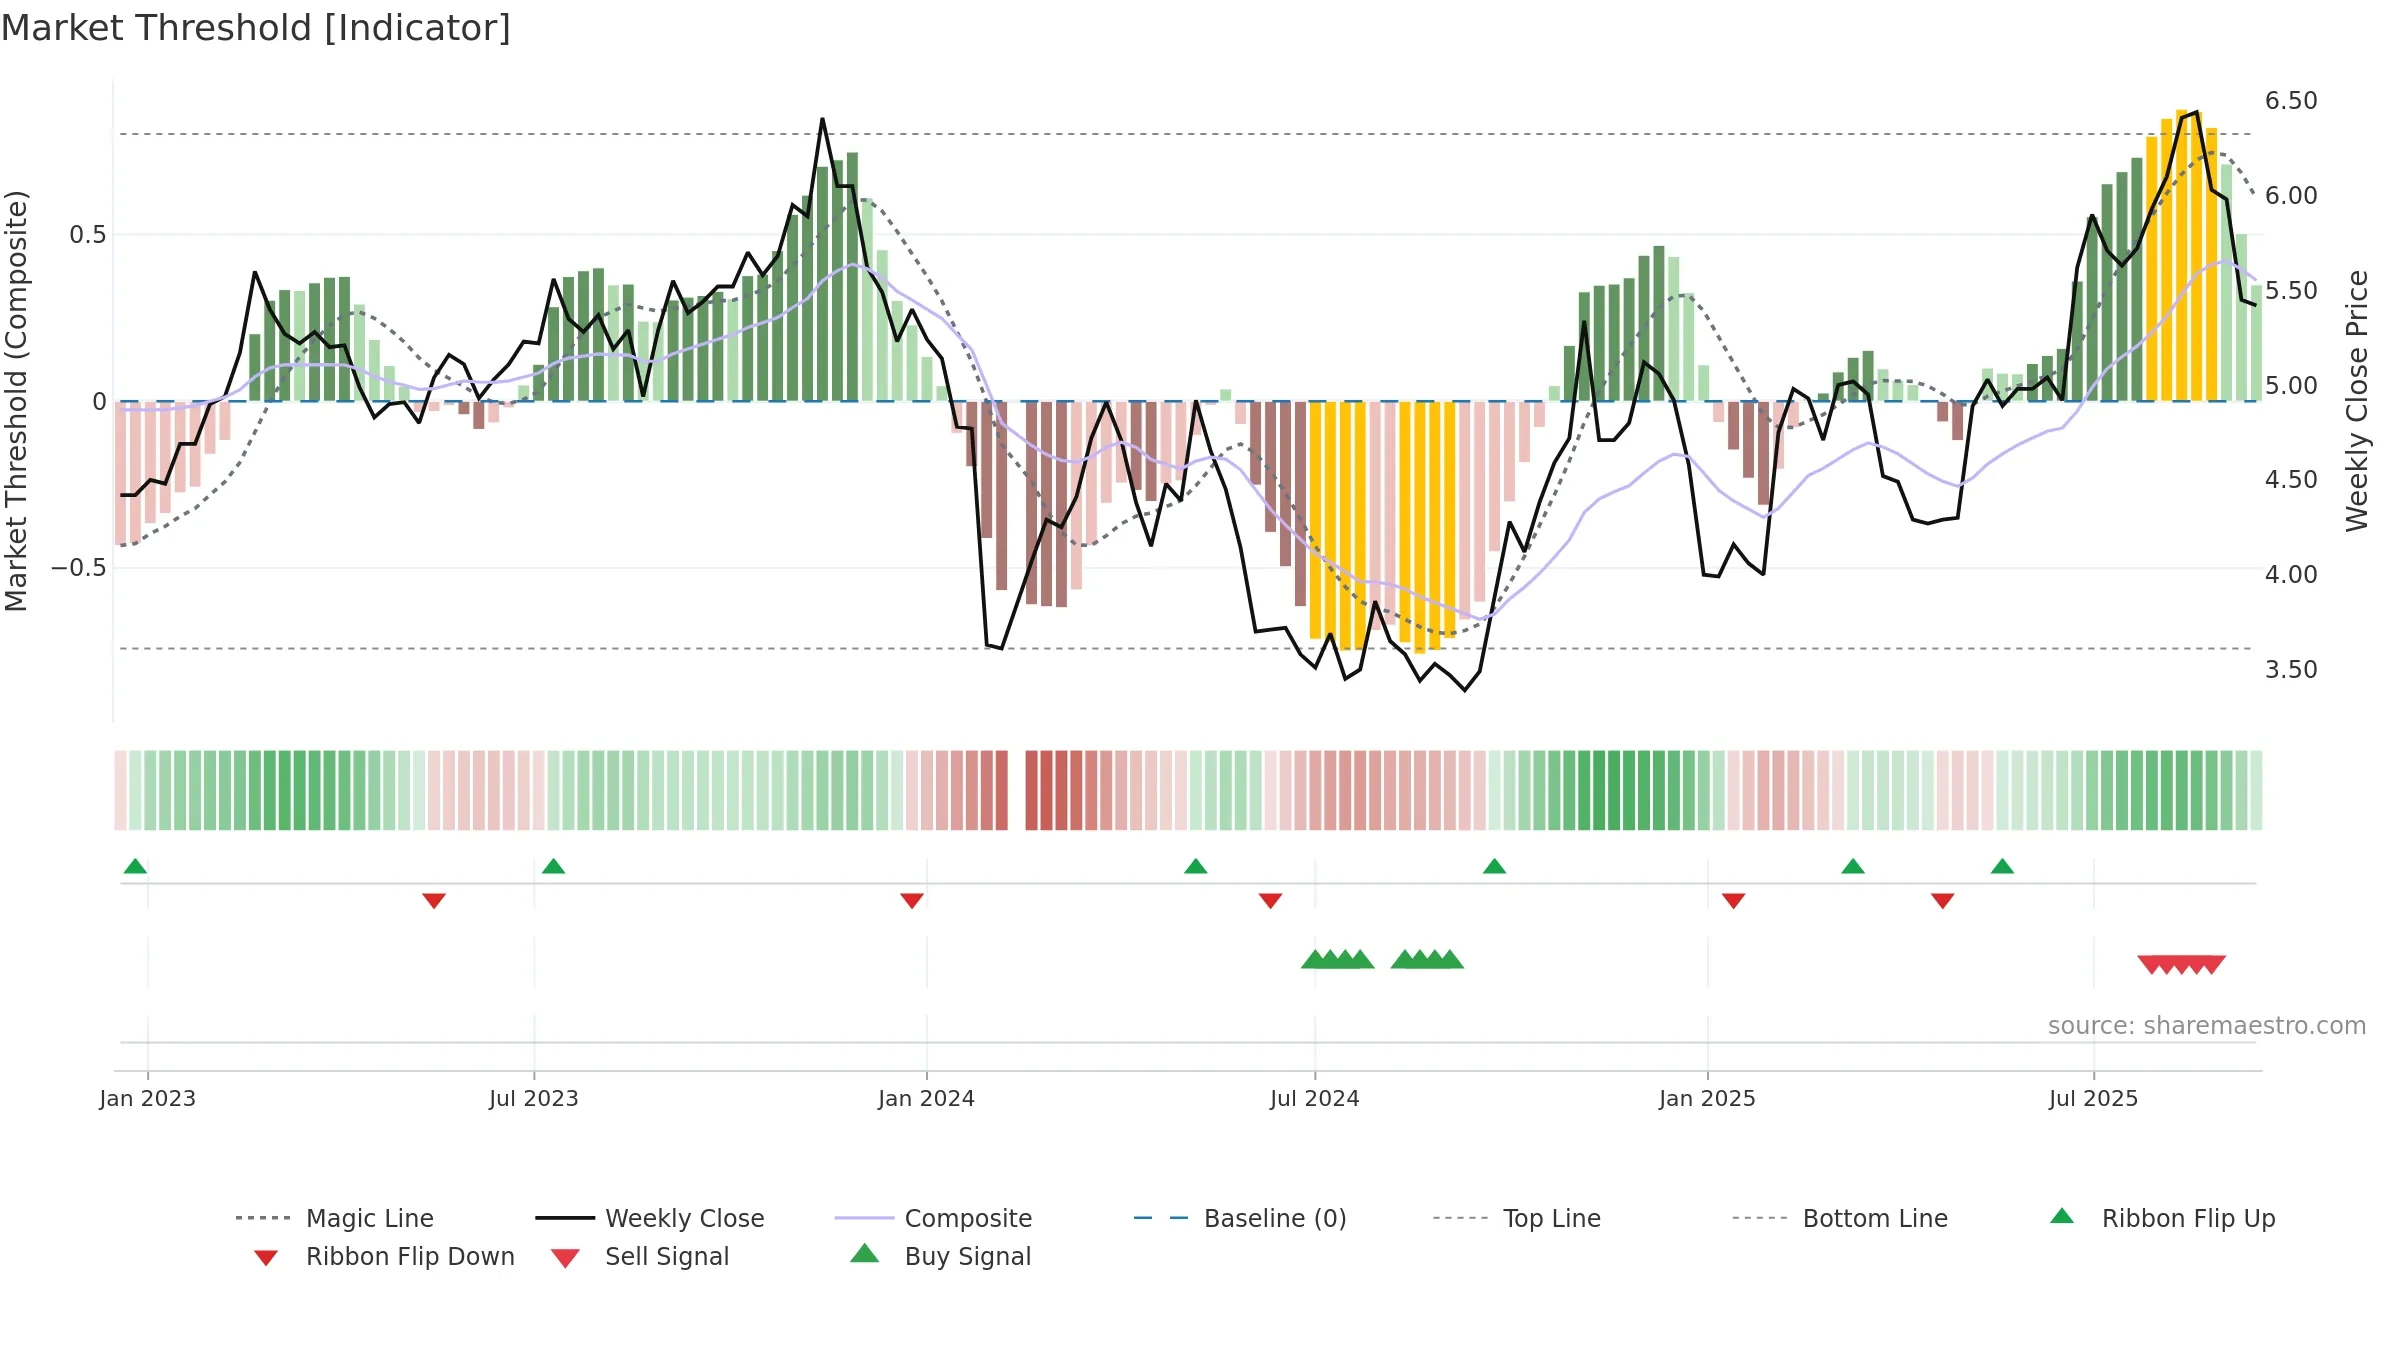
Task: Click the sell signal cluster after Jul 2025
Action: tap(2182, 965)
